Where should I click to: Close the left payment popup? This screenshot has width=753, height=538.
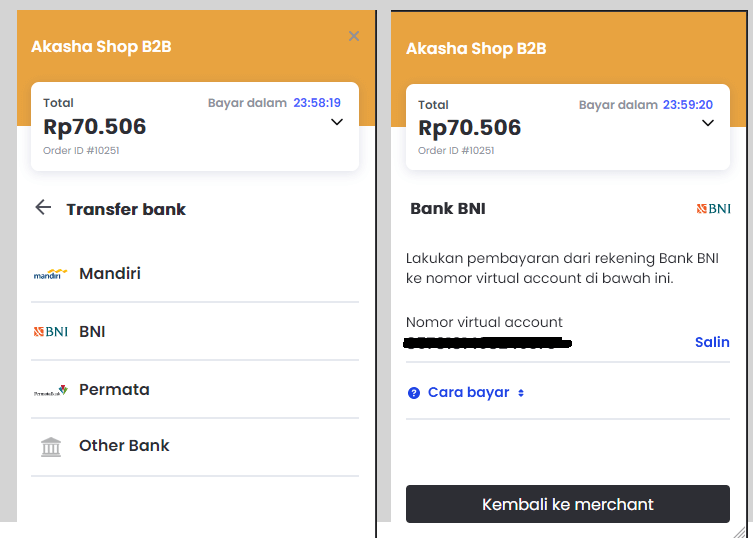coord(353,36)
